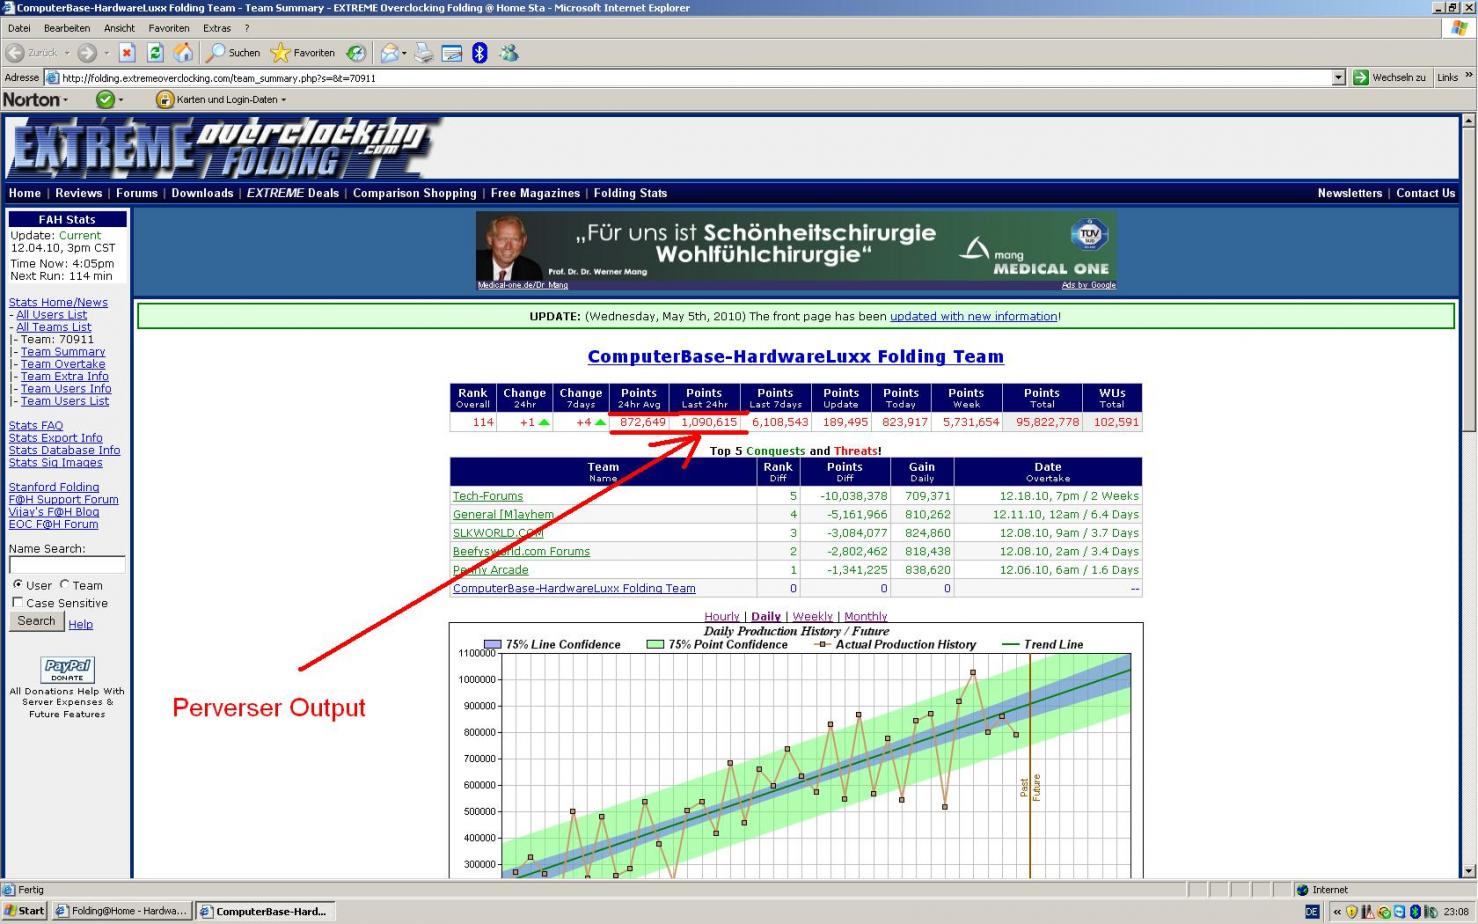Viewport: 1478px width, 924px height.
Task: Open the mail envelope toolbar icon
Action: pos(389,53)
